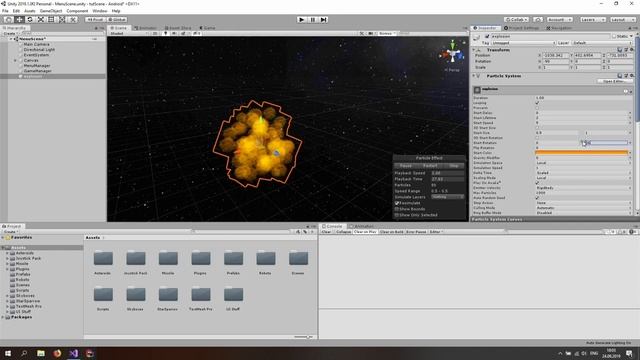Switch to the Game tab
Screen dimensions: 640x360
[207, 28]
